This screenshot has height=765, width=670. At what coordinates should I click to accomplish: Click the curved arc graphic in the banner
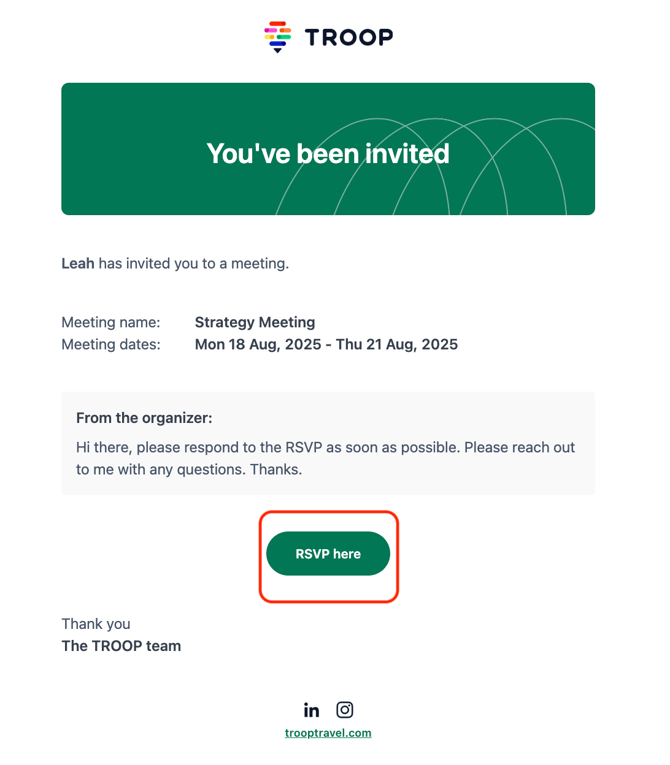pos(434,167)
